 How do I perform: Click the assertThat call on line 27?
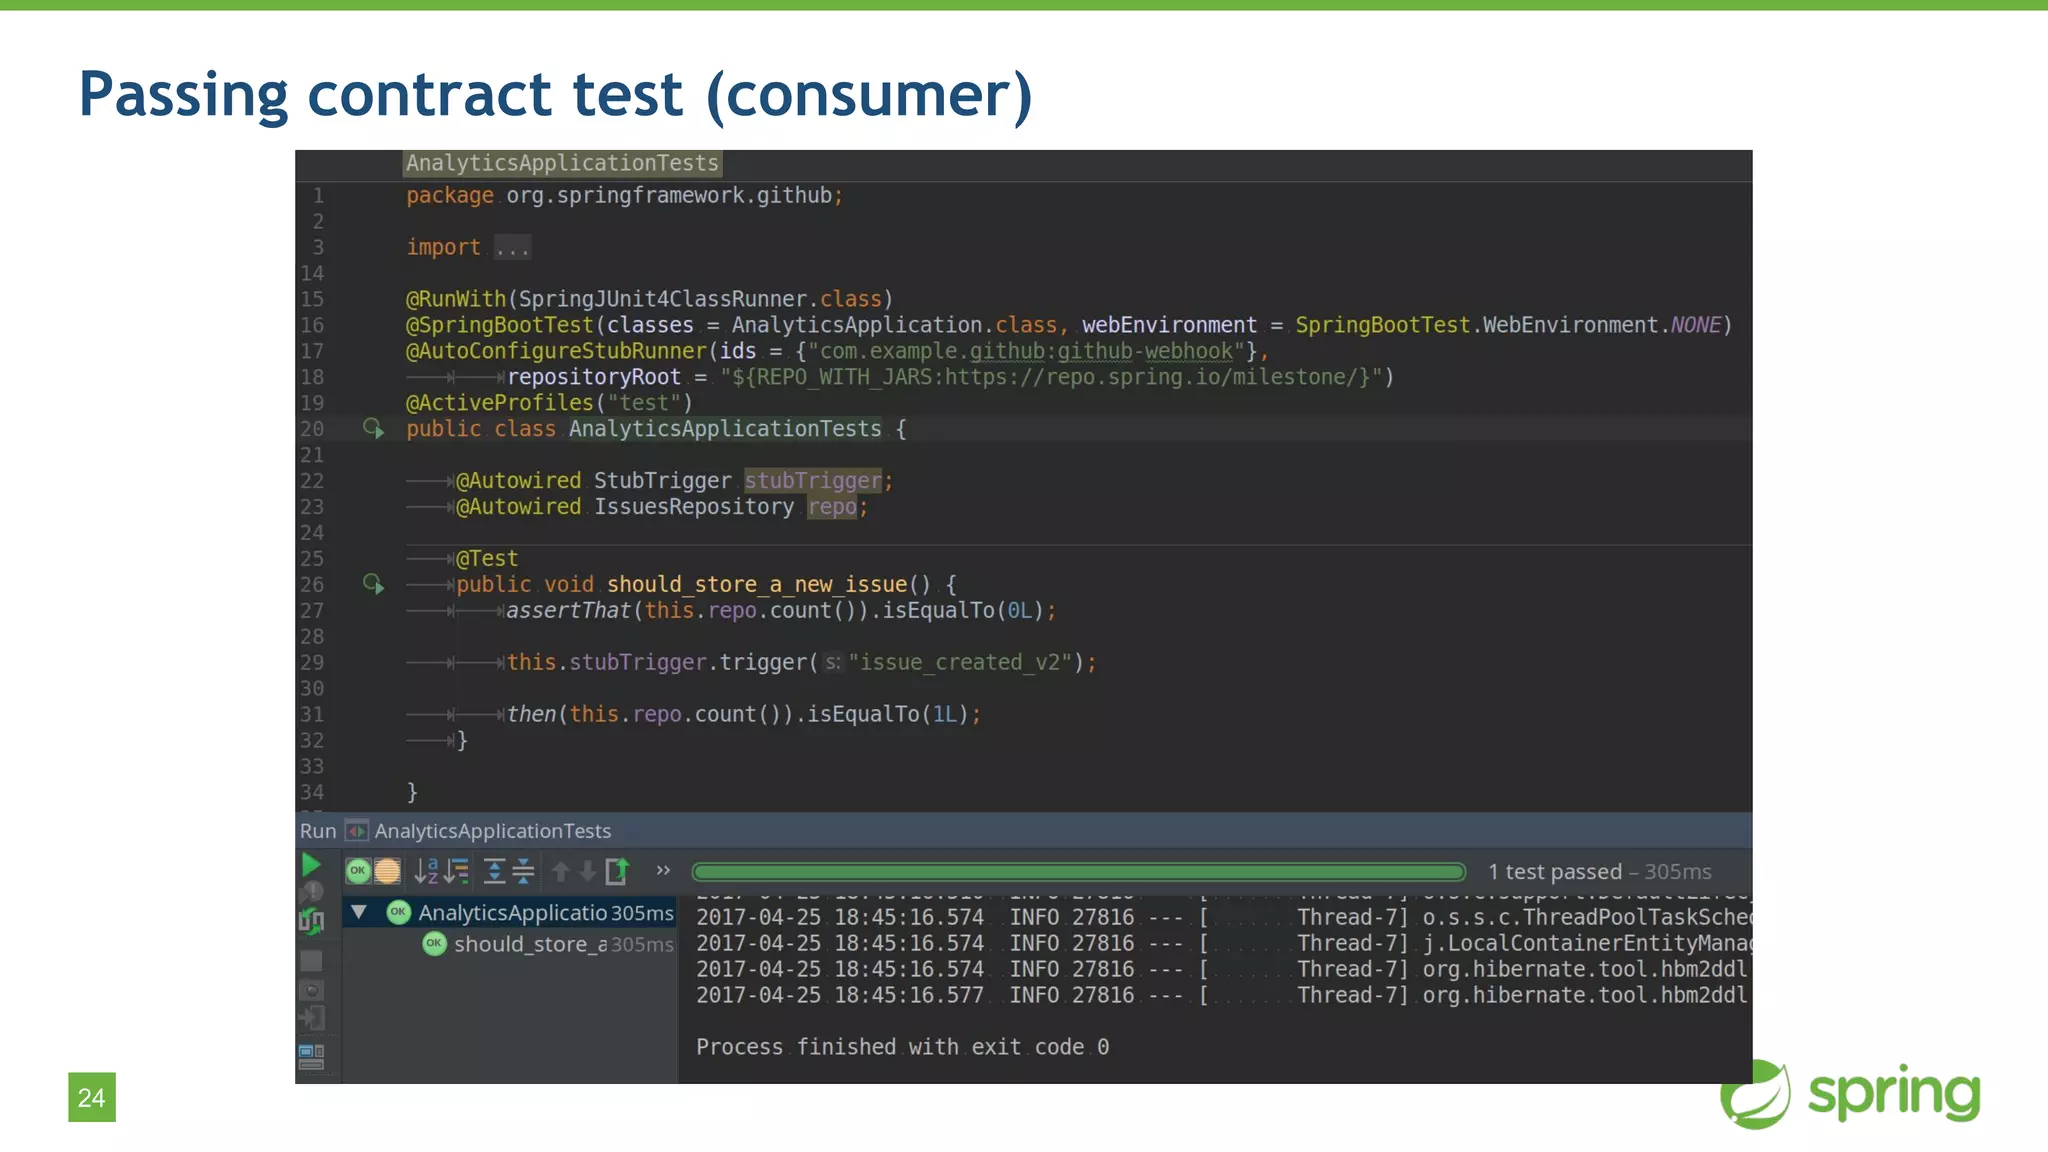569,611
